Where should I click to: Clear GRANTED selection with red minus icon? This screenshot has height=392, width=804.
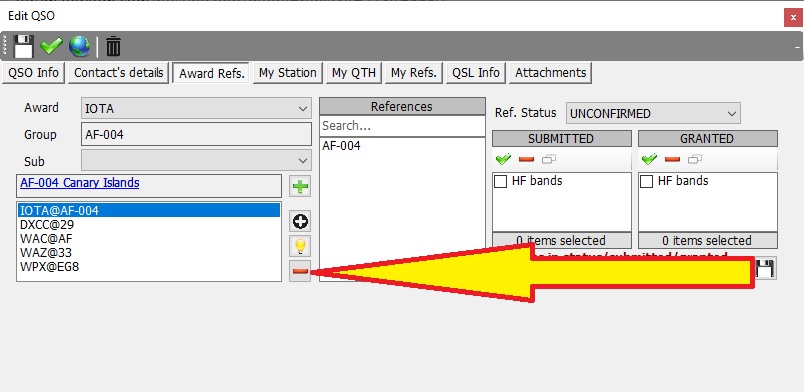(672, 159)
